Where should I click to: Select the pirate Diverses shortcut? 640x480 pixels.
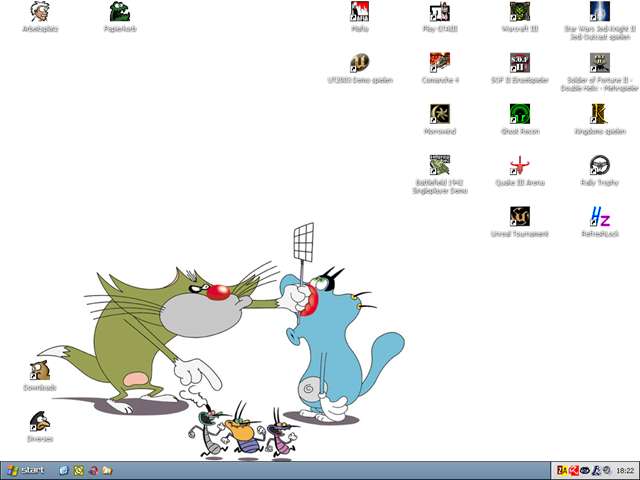[x=40, y=422]
